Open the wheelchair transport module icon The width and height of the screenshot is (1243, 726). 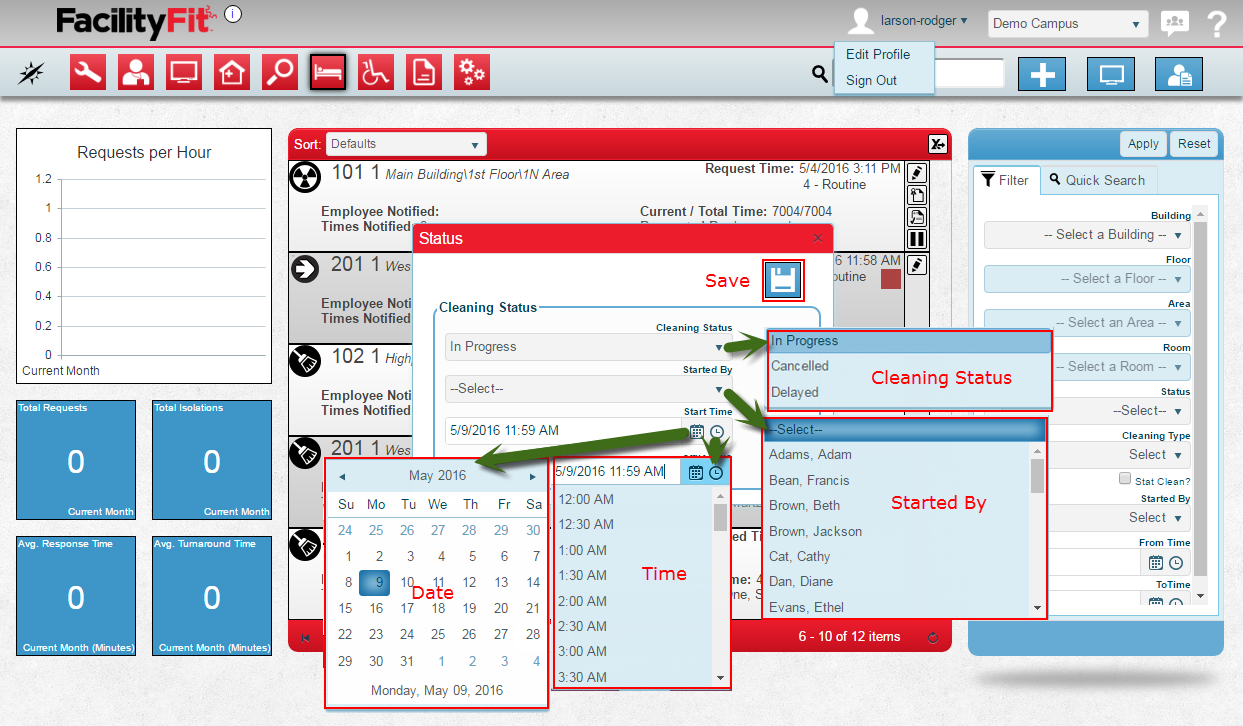(x=376, y=72)
